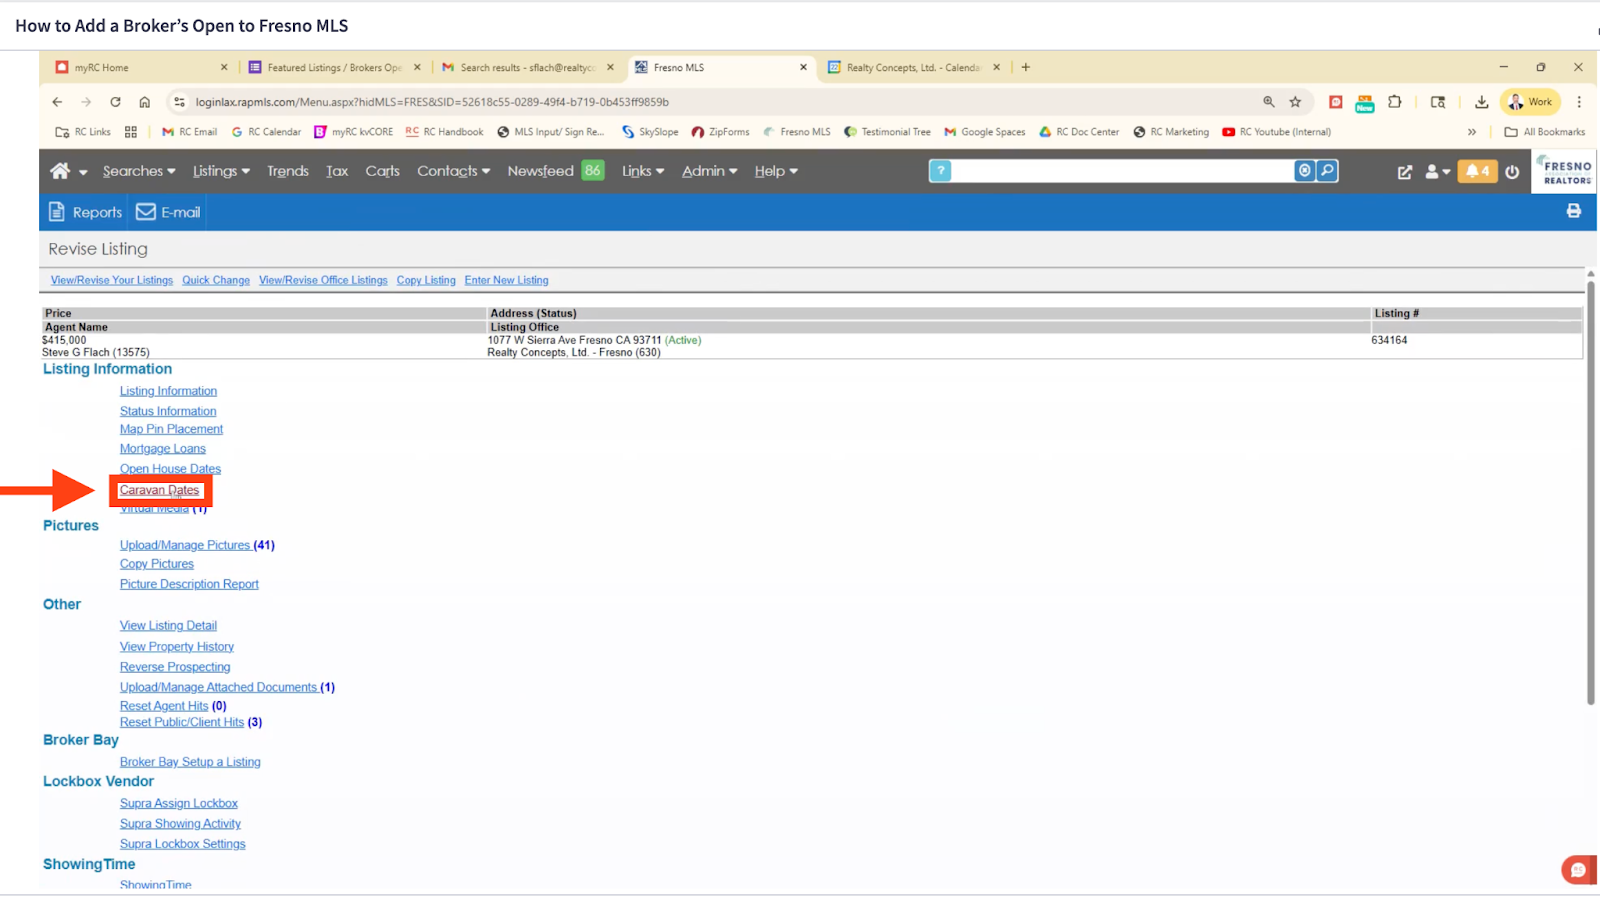
Task: Open the external link popout icon
Action: (x=1405, y=172)
